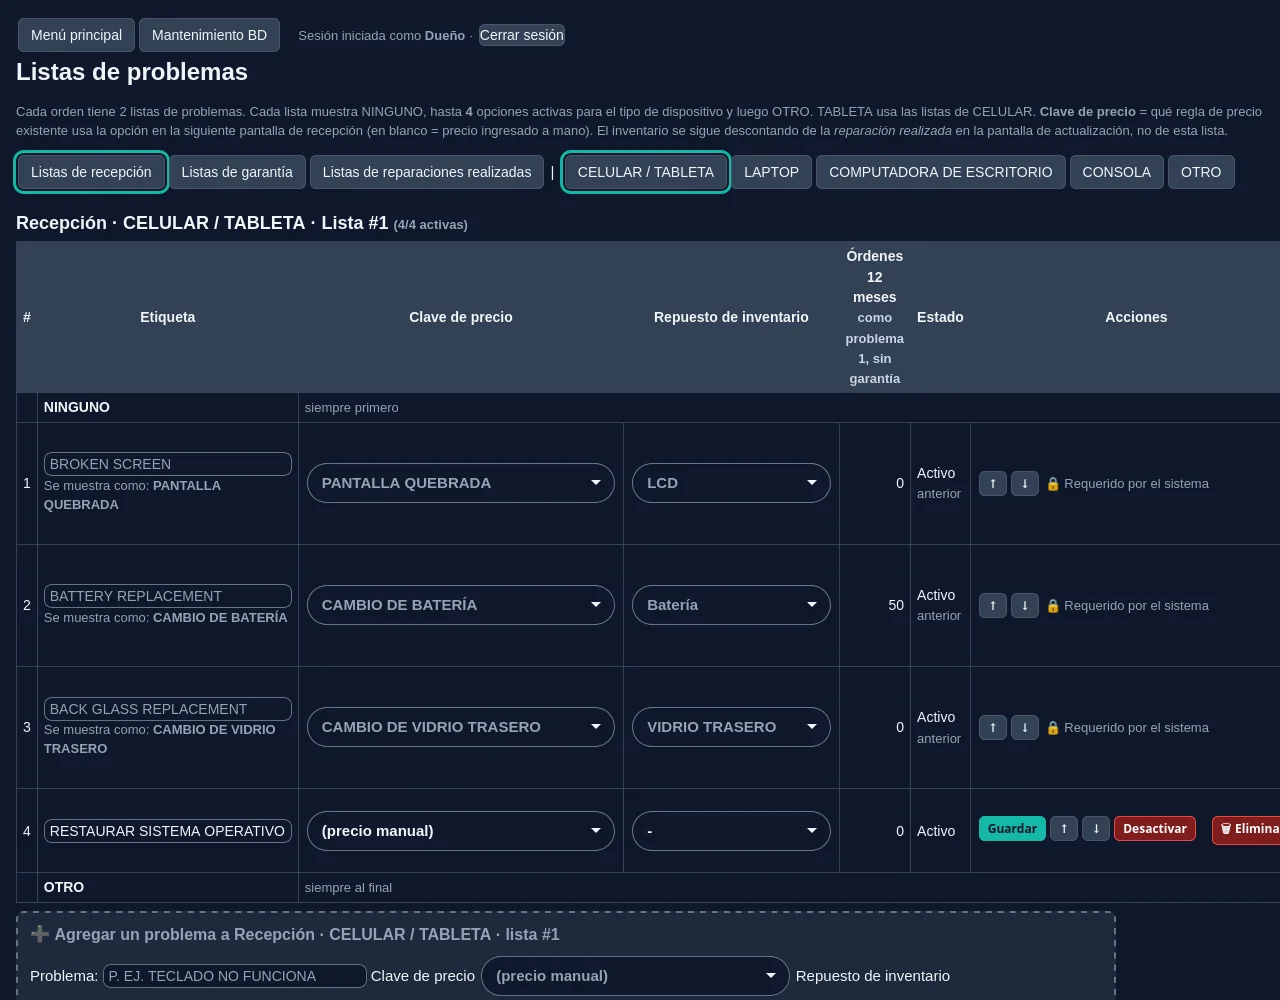Open CAMBIO DE VIDRIO TRASERO price dropdown
The height and width of the screenshot is (1000, 1280).
461,727
